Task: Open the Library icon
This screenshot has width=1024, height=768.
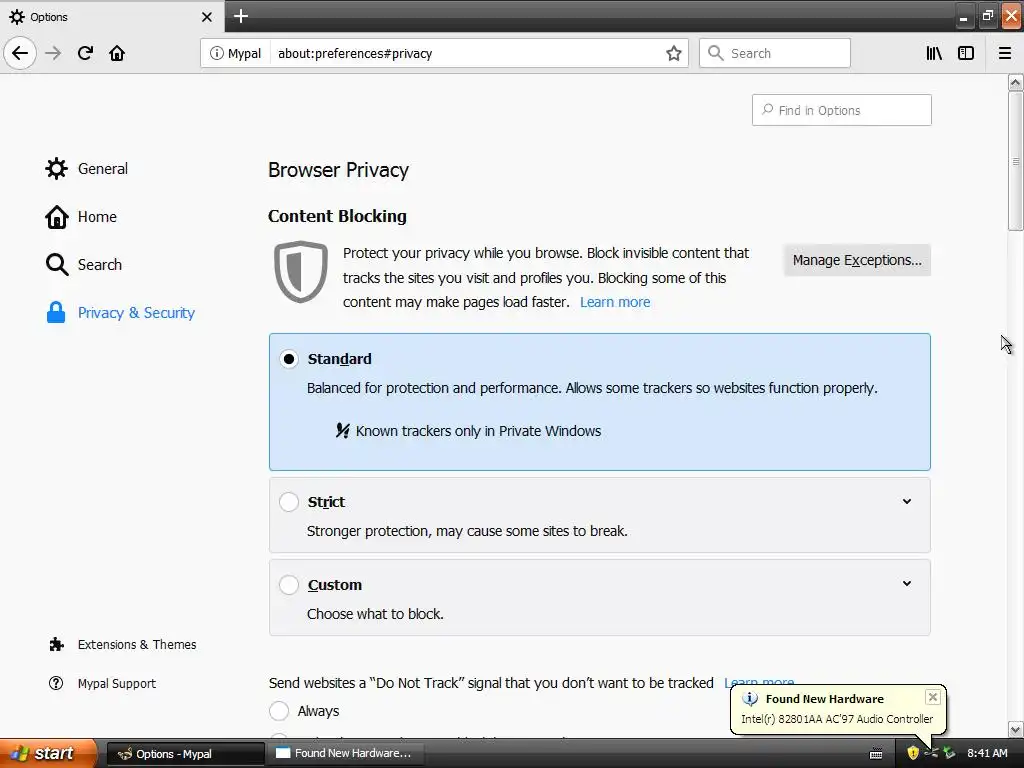Action: pyautogui.click(x=934, y=53)
